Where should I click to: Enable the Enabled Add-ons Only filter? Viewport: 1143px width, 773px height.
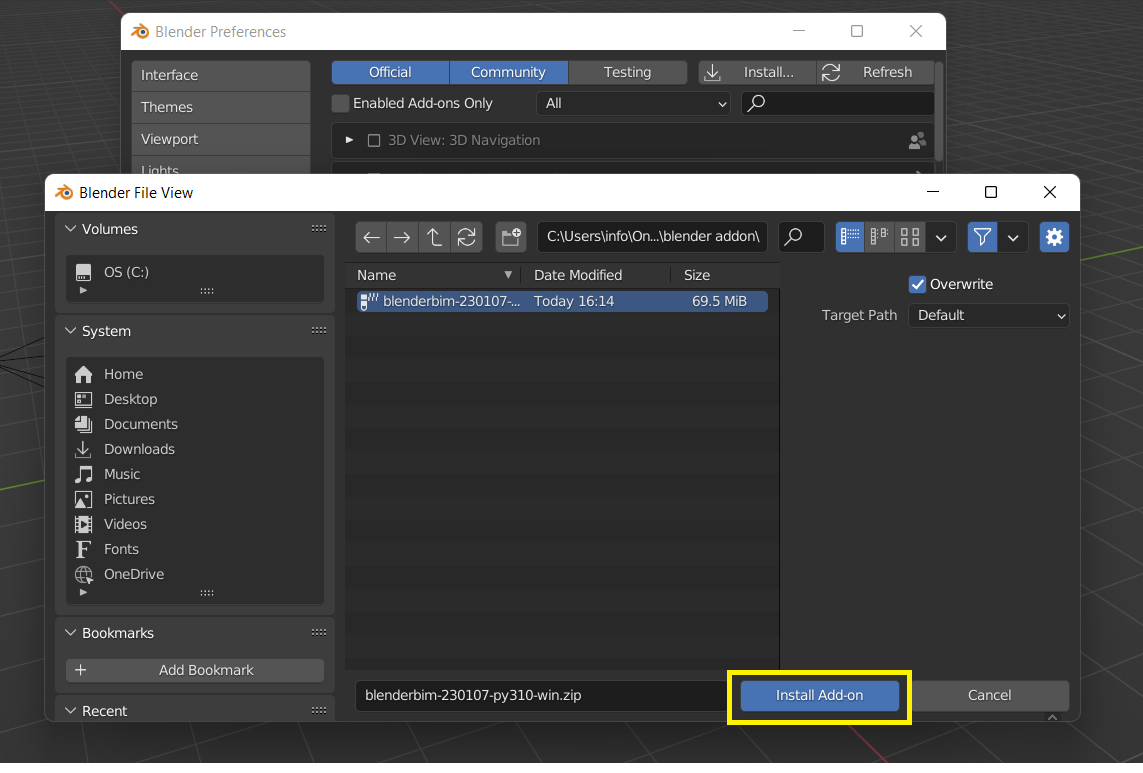[x=340, y=103]
